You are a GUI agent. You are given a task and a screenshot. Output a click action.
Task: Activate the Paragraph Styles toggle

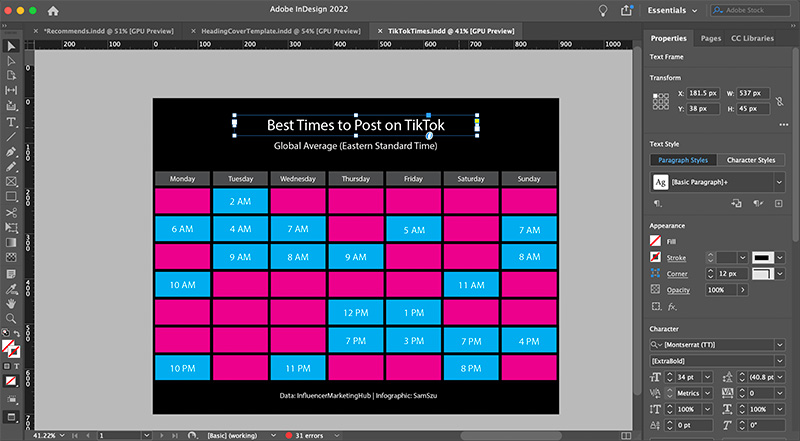click(x=683, y=160)
